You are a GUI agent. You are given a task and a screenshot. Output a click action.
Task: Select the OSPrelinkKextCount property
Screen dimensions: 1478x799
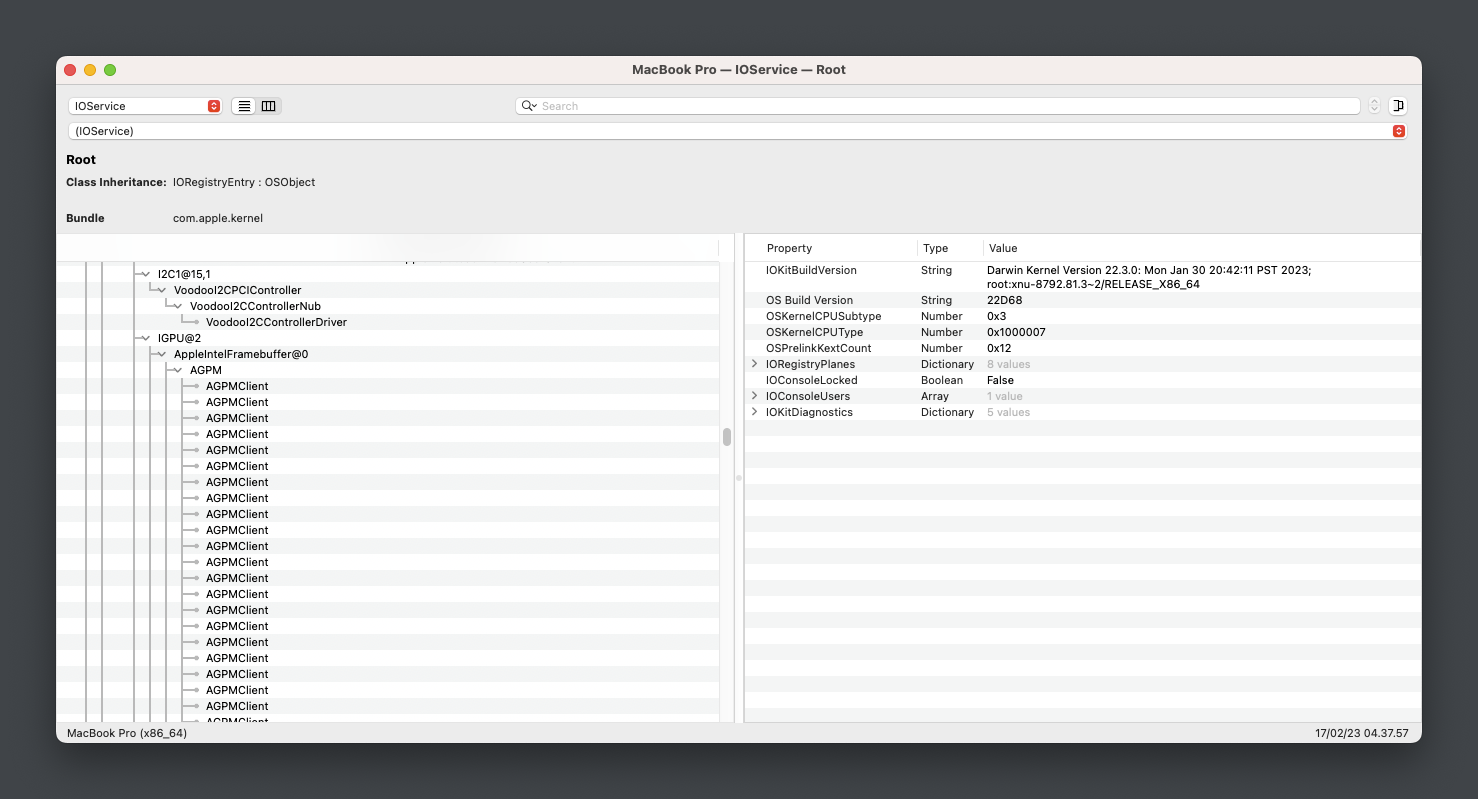(818, 348)
